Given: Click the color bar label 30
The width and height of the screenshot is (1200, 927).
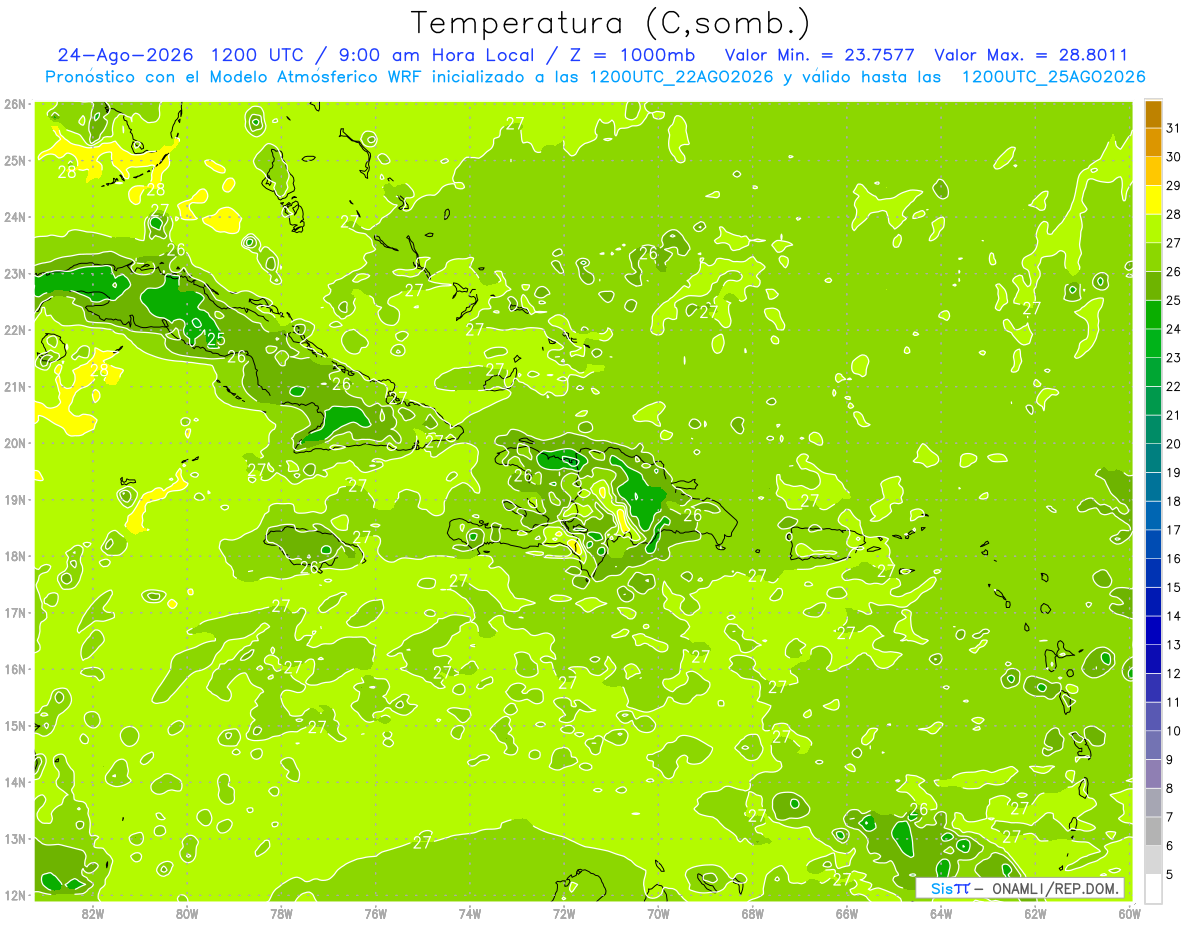Looking at the screenshot, I should coord(1174,157).
